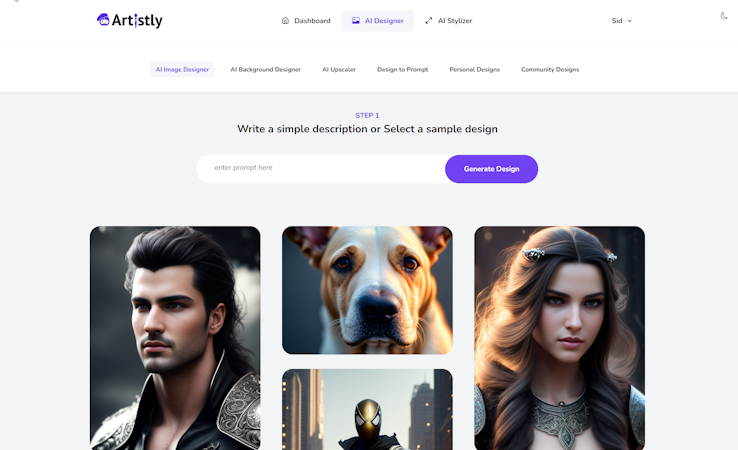The height and width of the screenshot is (450, 738).
Task: Click the Generate Design button
Action: [491, 169]
